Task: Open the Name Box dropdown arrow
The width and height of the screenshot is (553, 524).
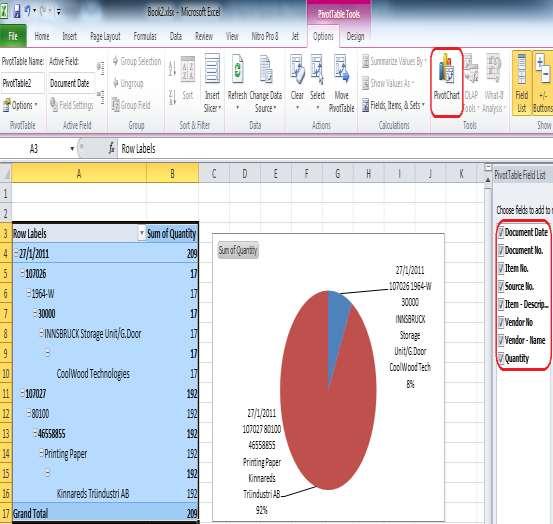Action: [72, 148]
